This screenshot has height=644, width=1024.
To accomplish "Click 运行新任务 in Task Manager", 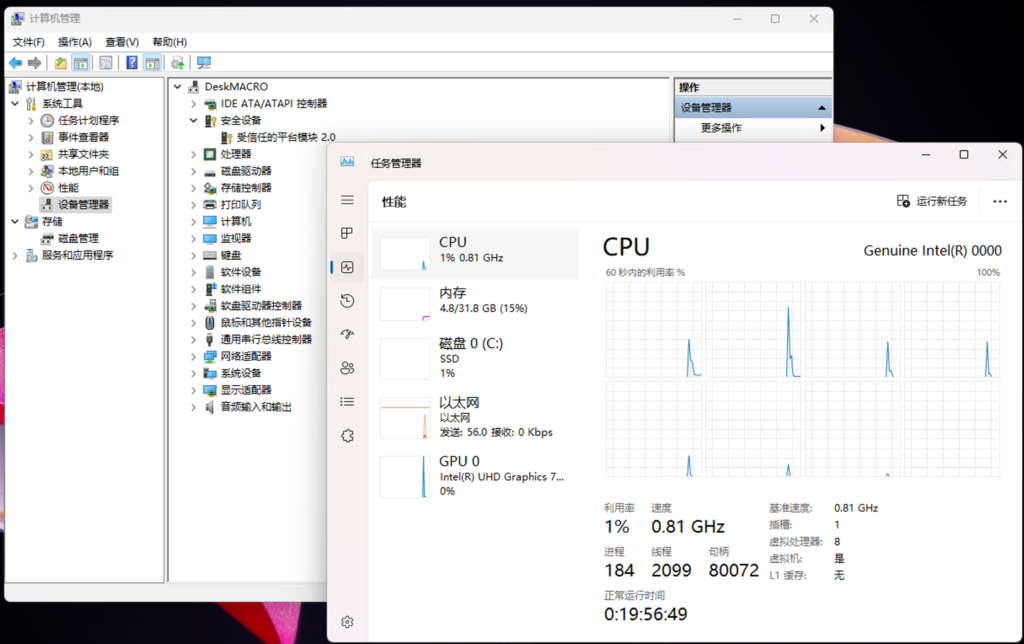I will (x=932, y=201).
